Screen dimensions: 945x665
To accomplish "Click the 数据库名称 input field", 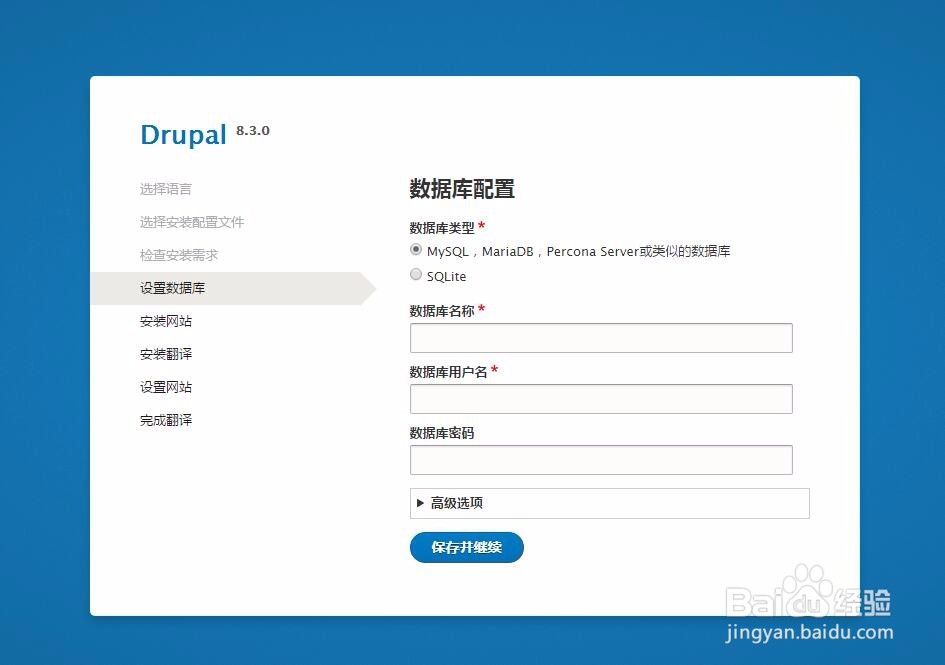I will click(x=600, y=338).
